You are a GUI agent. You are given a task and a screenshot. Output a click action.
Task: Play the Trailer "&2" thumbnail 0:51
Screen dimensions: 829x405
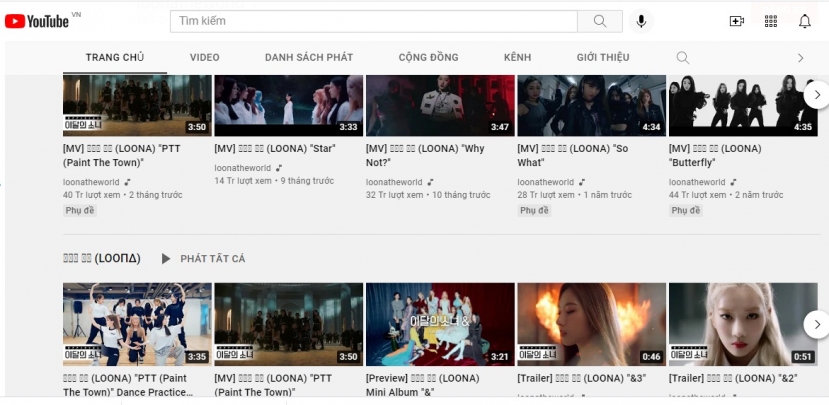743,324
